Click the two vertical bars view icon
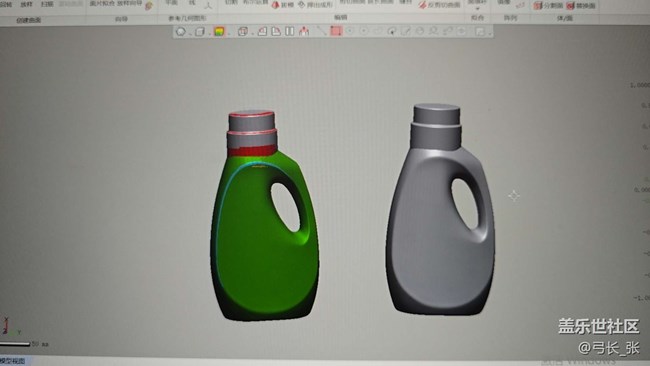Viewport: 650px width, 366px height. [x=290, y=31]
